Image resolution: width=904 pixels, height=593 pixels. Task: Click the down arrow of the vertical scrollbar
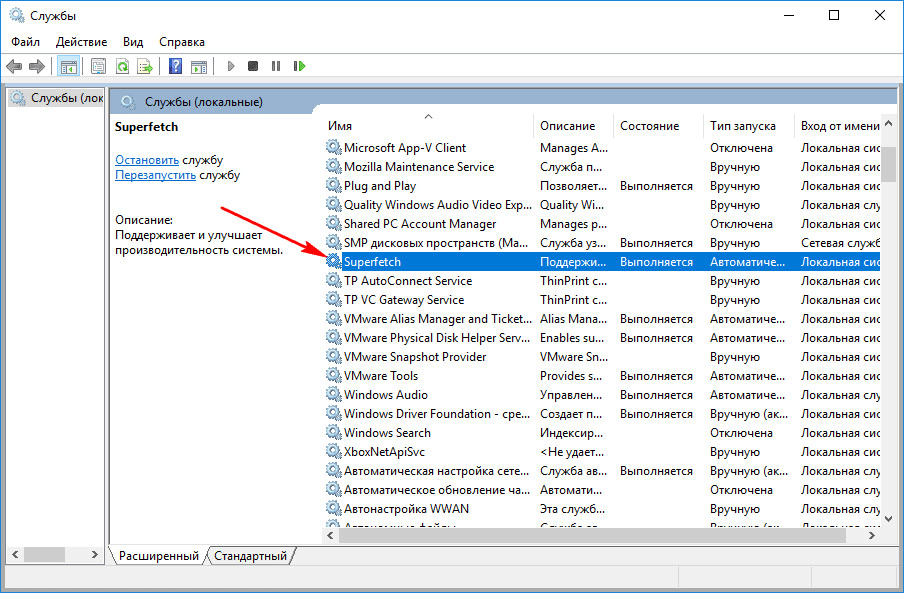(888, 519)
